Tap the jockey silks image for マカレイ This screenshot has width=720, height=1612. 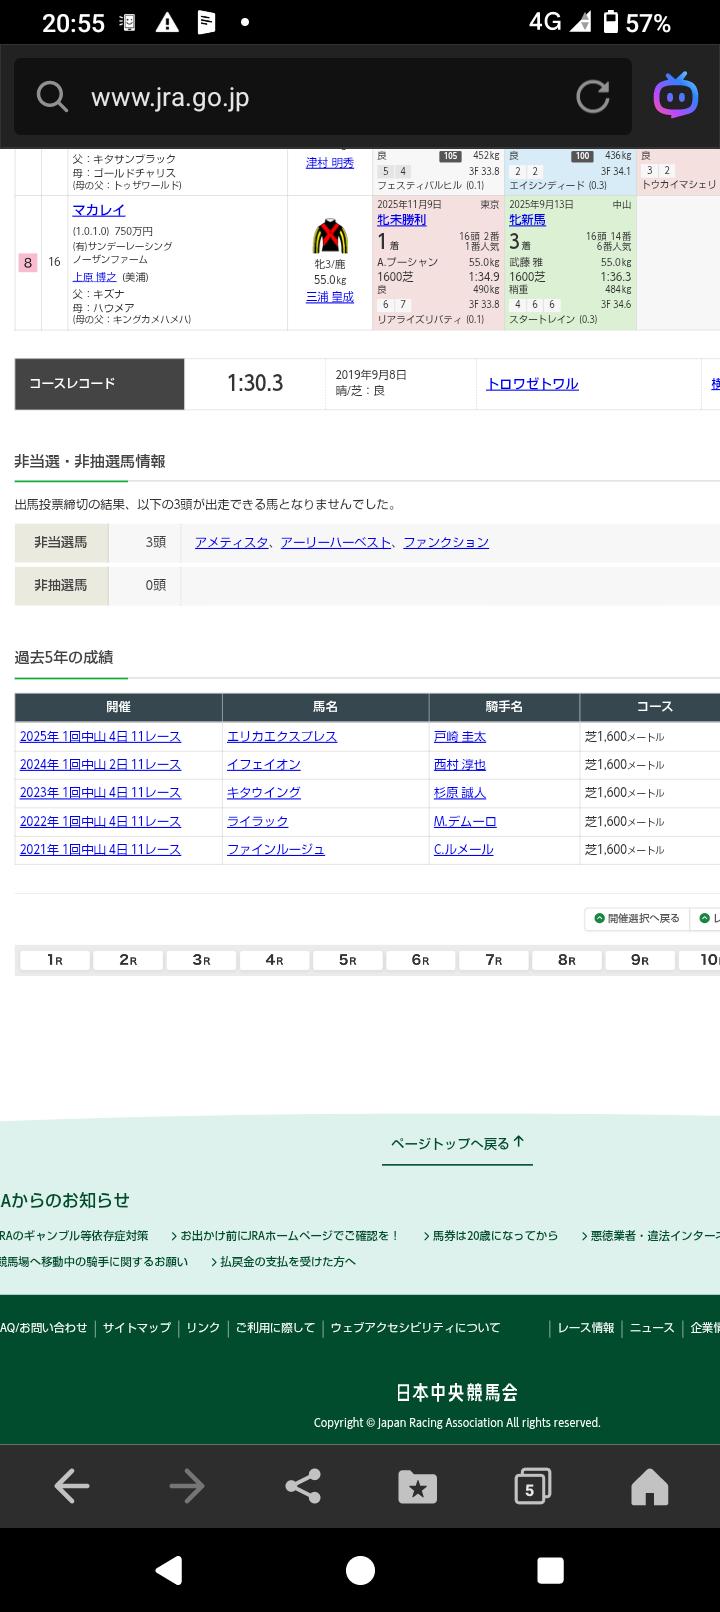click(329, 237)
